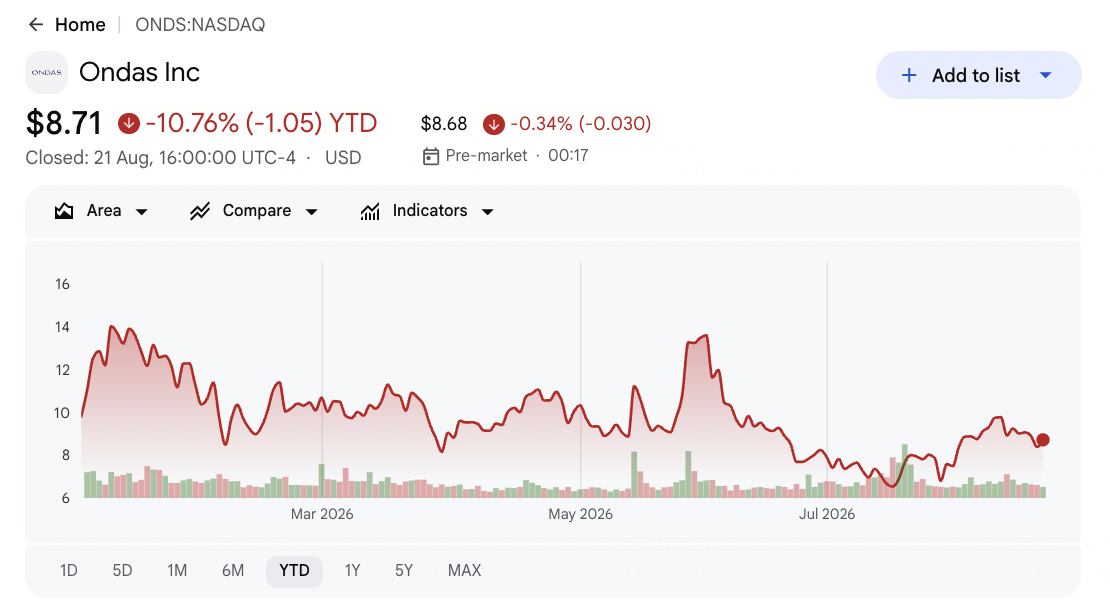The image size is (1110, 614).
Task: Click the red end-point marker on the chart
Action: (x=1043, y=440)
